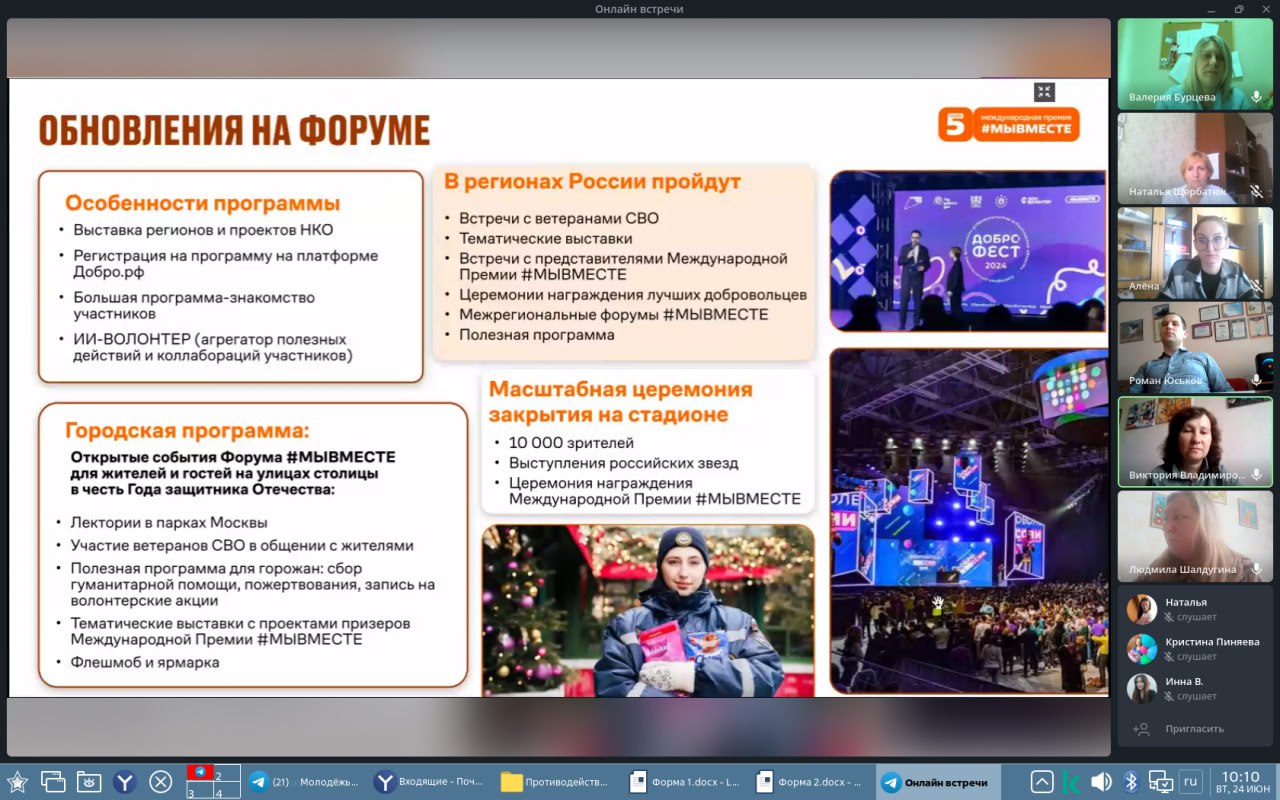
Task: Click Алёна's muted microphone icon
Action: [x=1256, y=286]
